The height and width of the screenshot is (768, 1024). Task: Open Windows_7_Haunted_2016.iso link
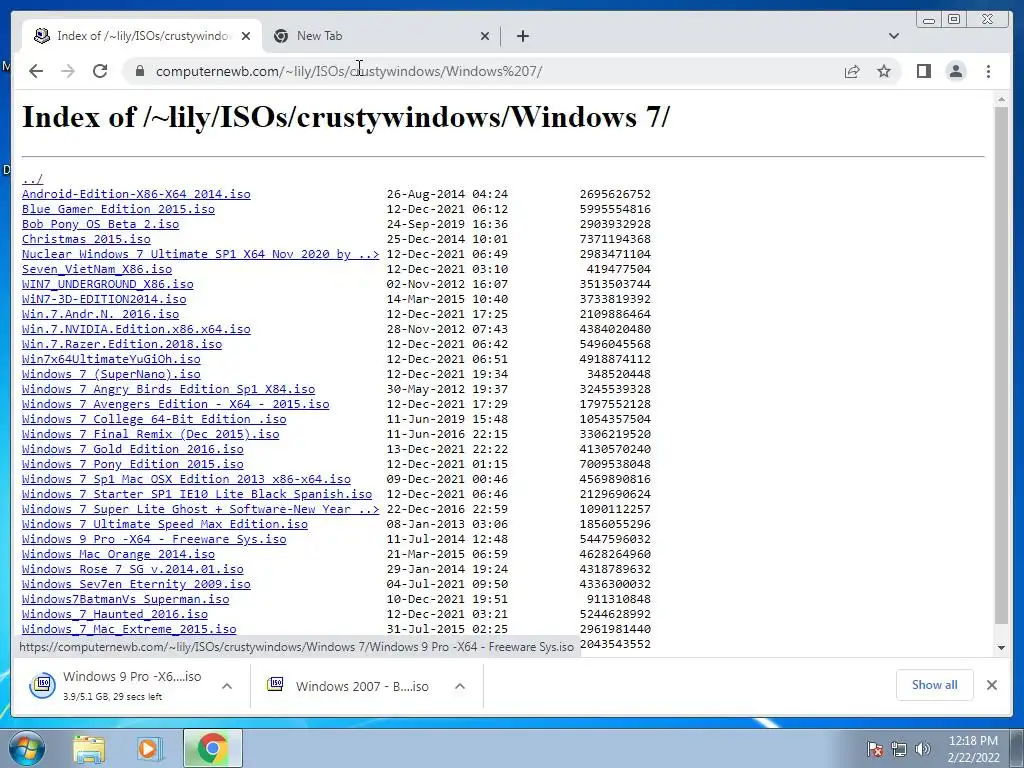tap(115, 615)
